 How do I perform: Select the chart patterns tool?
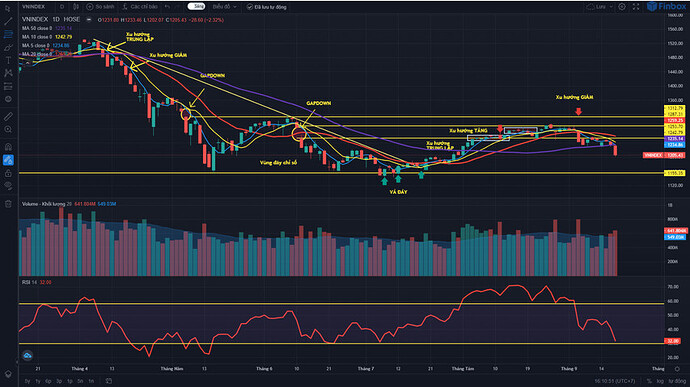[8, 73]
